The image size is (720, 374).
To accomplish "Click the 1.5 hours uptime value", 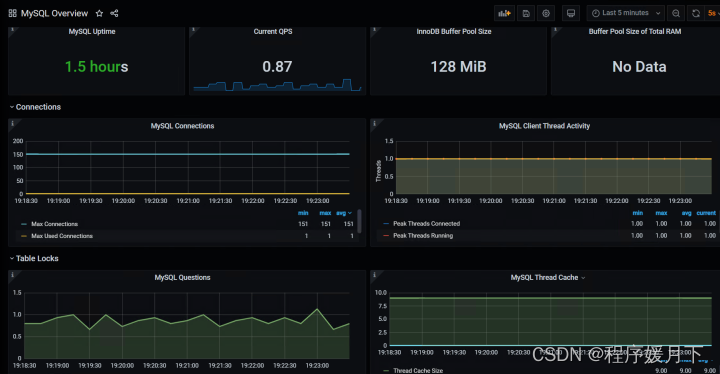I will tap(96, 67).
